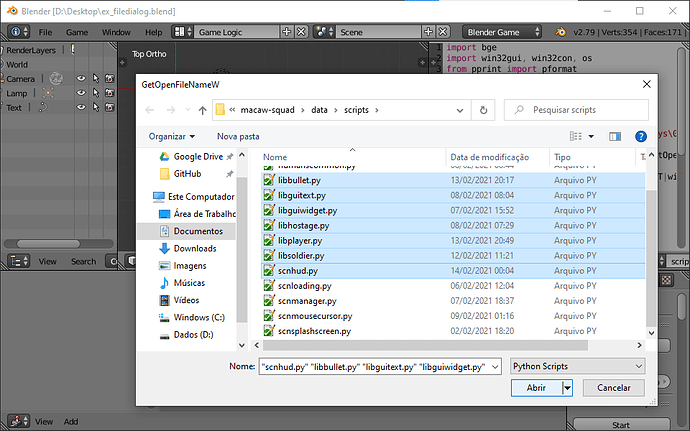The image size is (690, 431).
Task: Select Músicas in navigation pane
Action: [189, 283]
